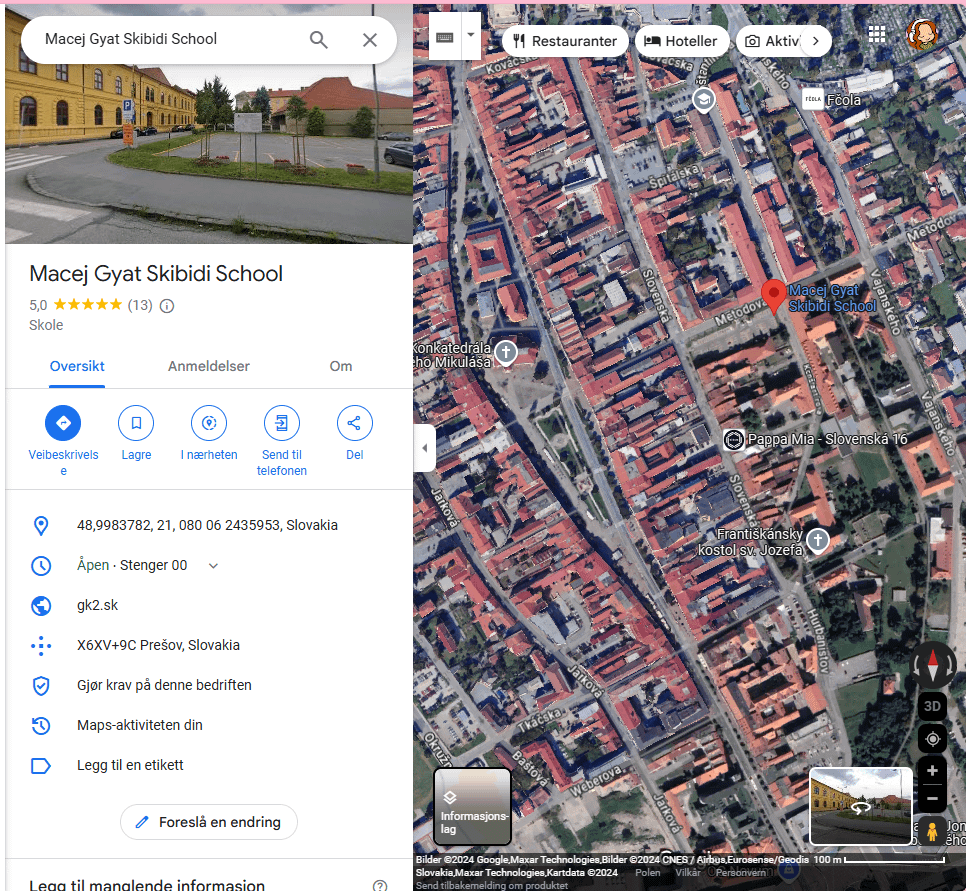This screenshot has width=966, height=891.
Task: Click the Street View pegman icon
Action: (932, 831)
